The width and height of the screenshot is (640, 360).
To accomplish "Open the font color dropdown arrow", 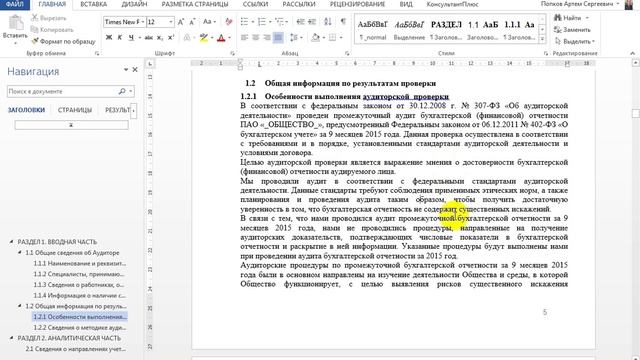I will click(x=229, y=38).
